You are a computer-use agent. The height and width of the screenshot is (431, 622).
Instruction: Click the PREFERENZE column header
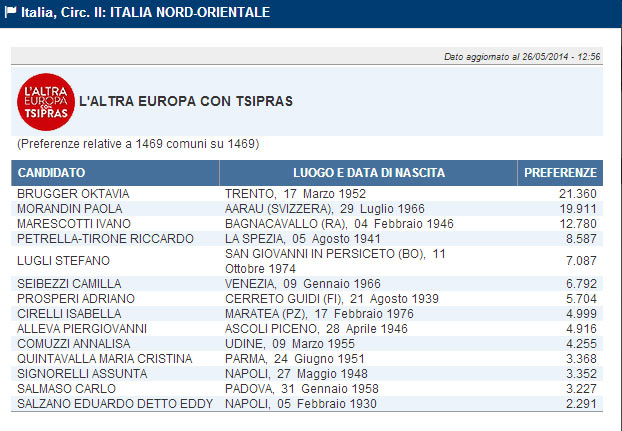point(561,173)
